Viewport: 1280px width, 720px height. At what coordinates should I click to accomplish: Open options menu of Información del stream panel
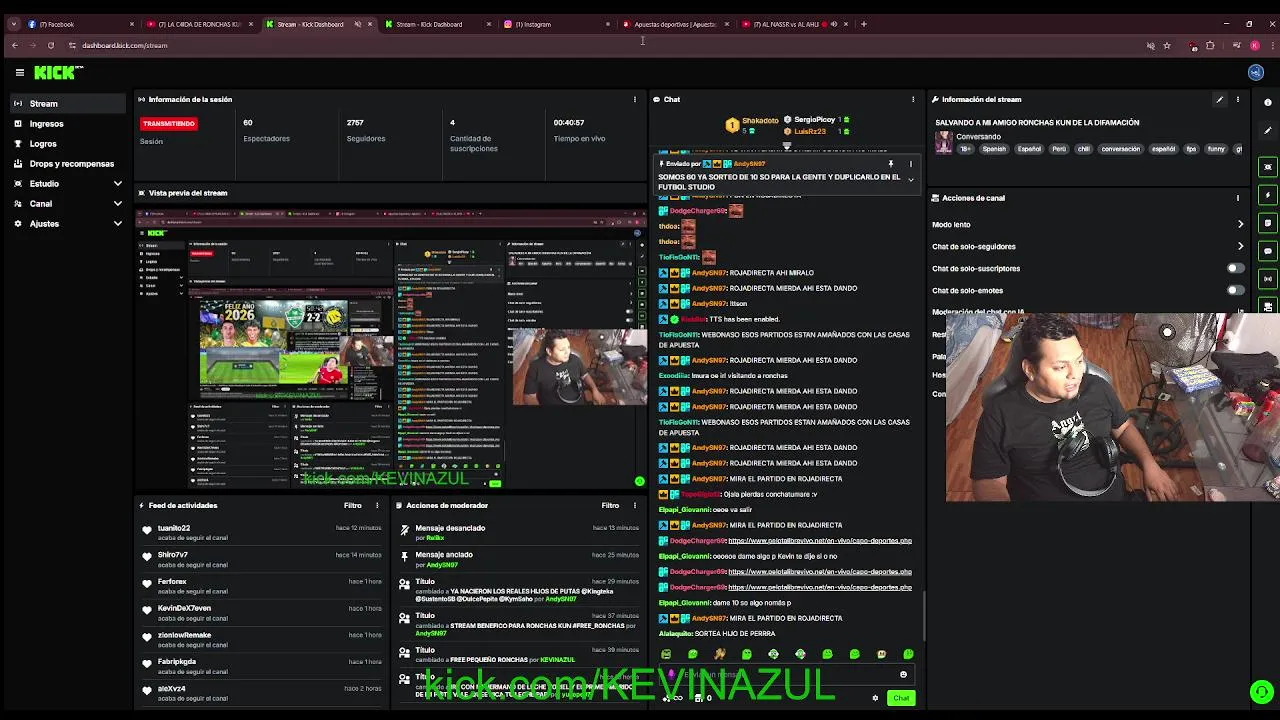(1238, 99)
